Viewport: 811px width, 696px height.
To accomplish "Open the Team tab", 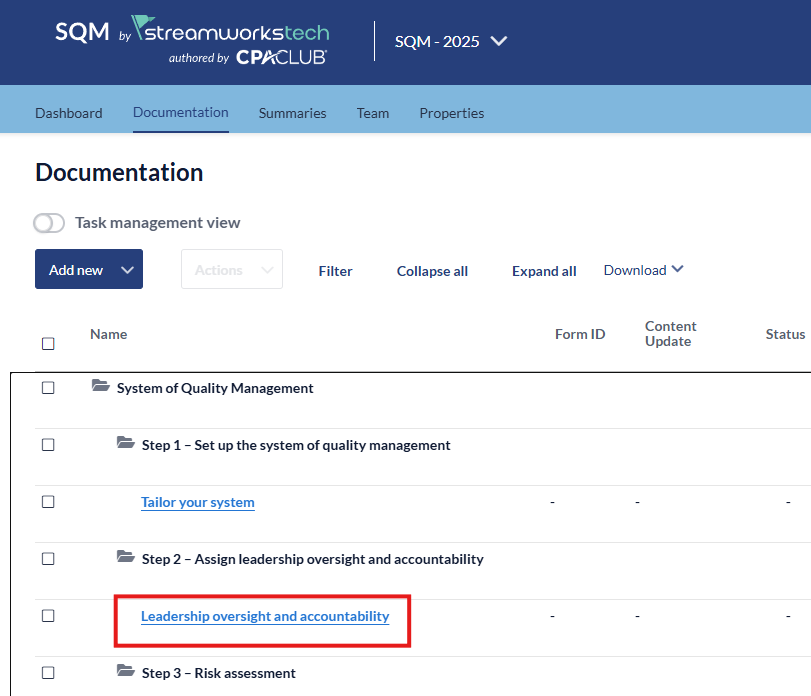I will (373, 113).
